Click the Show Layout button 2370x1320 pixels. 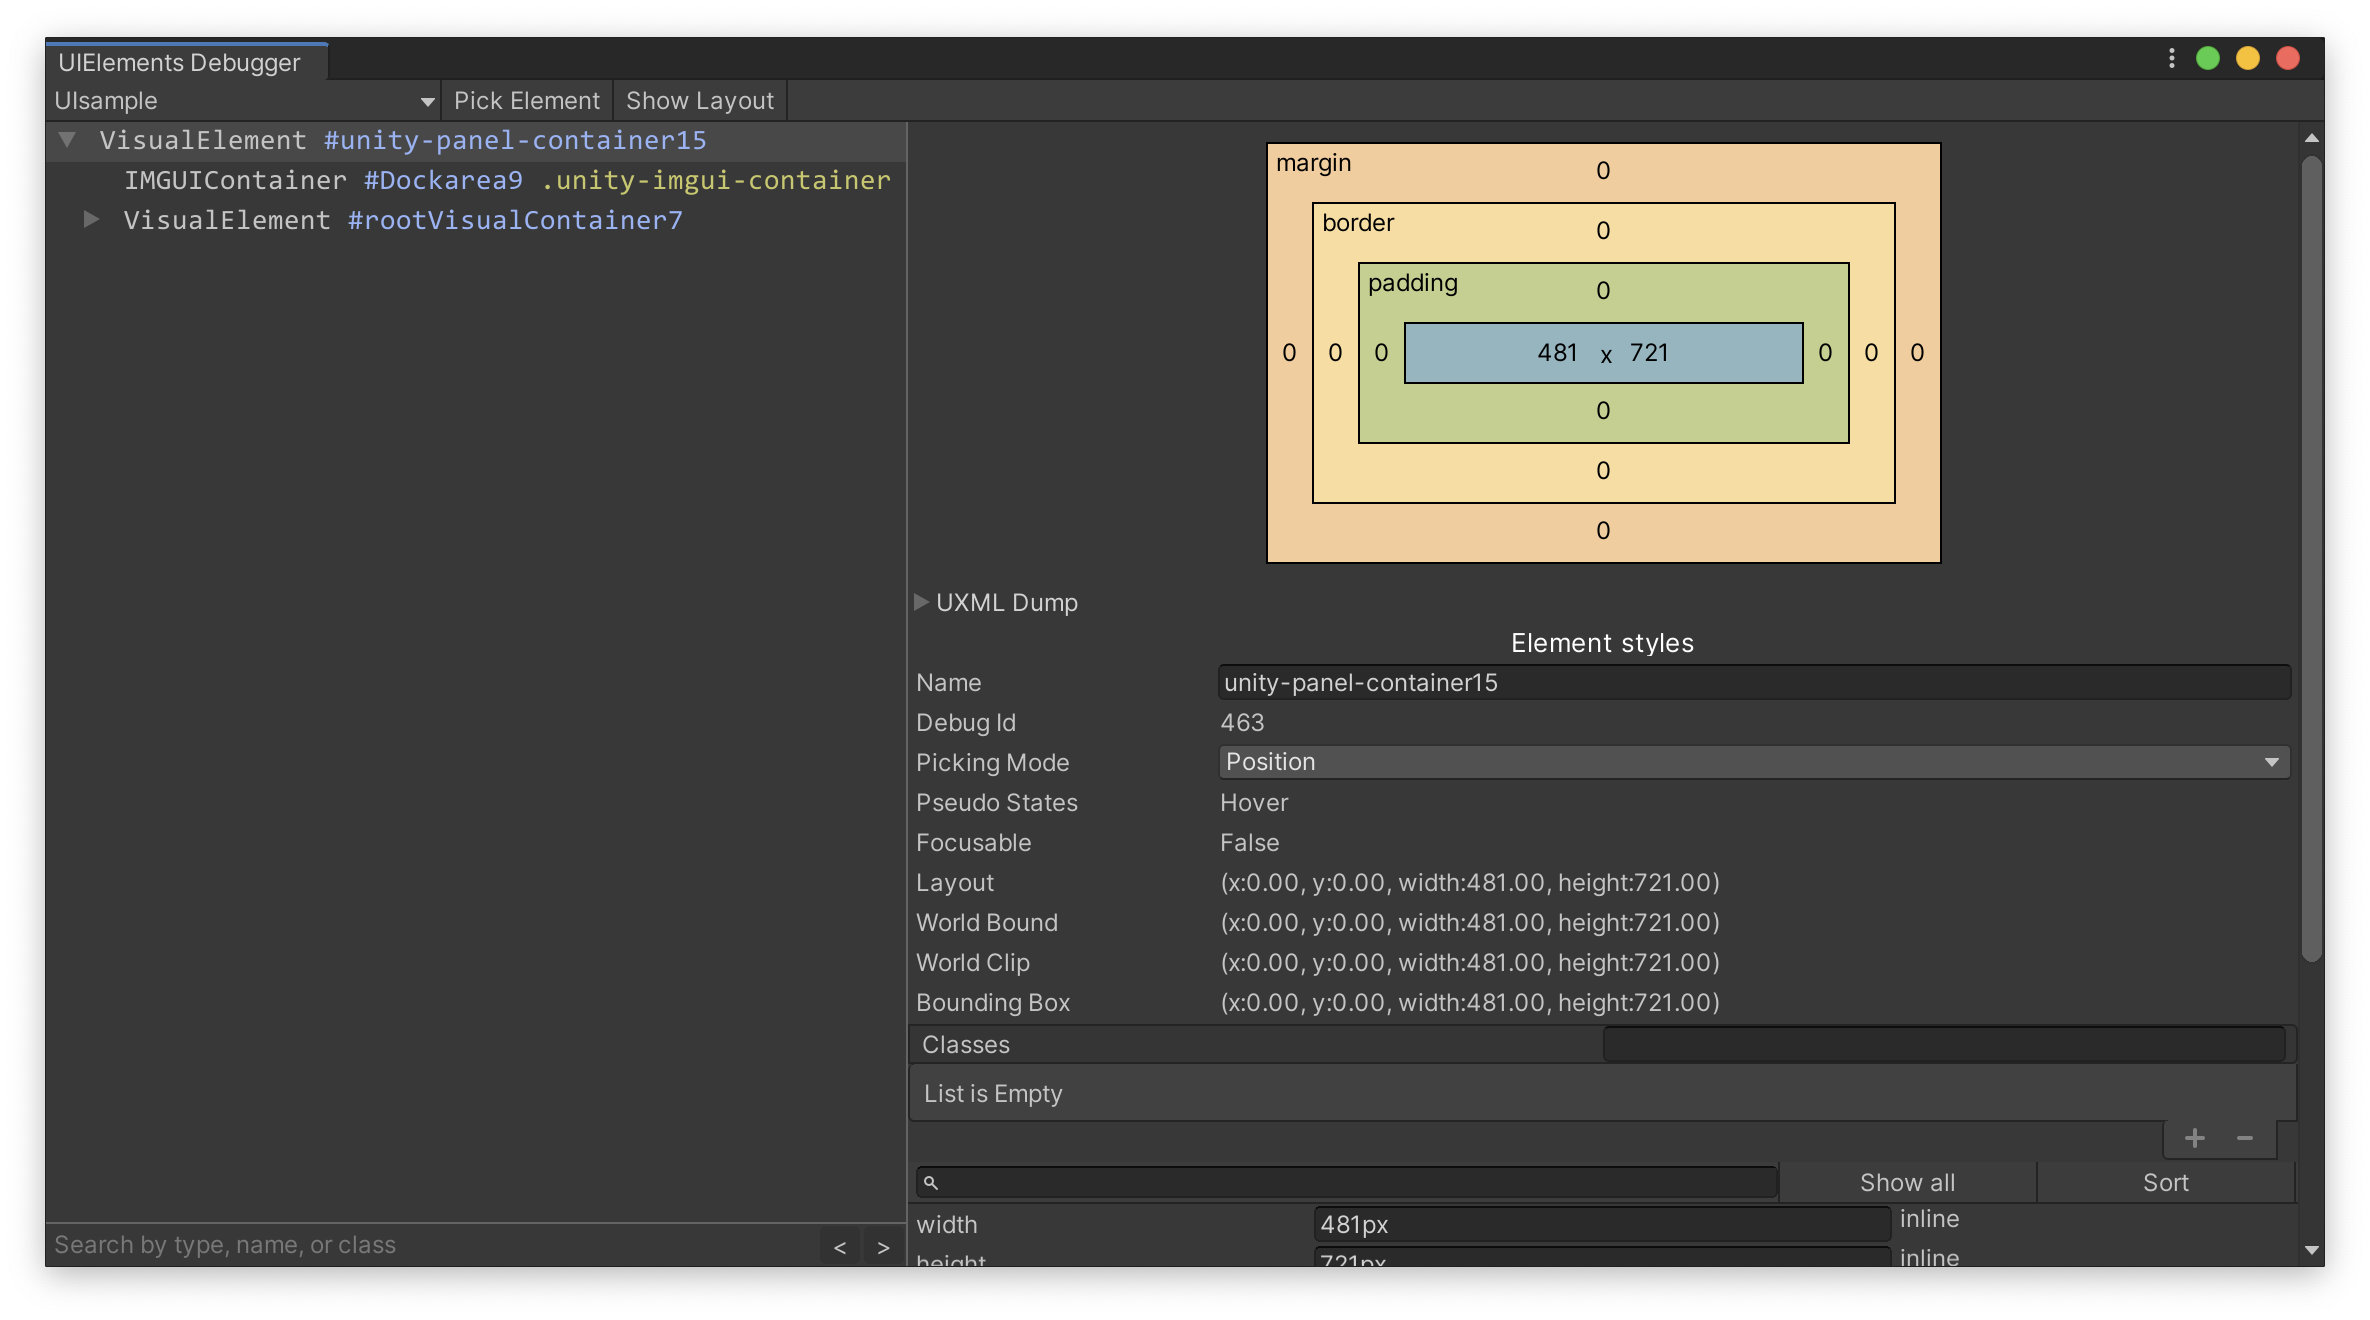point(699,100)
